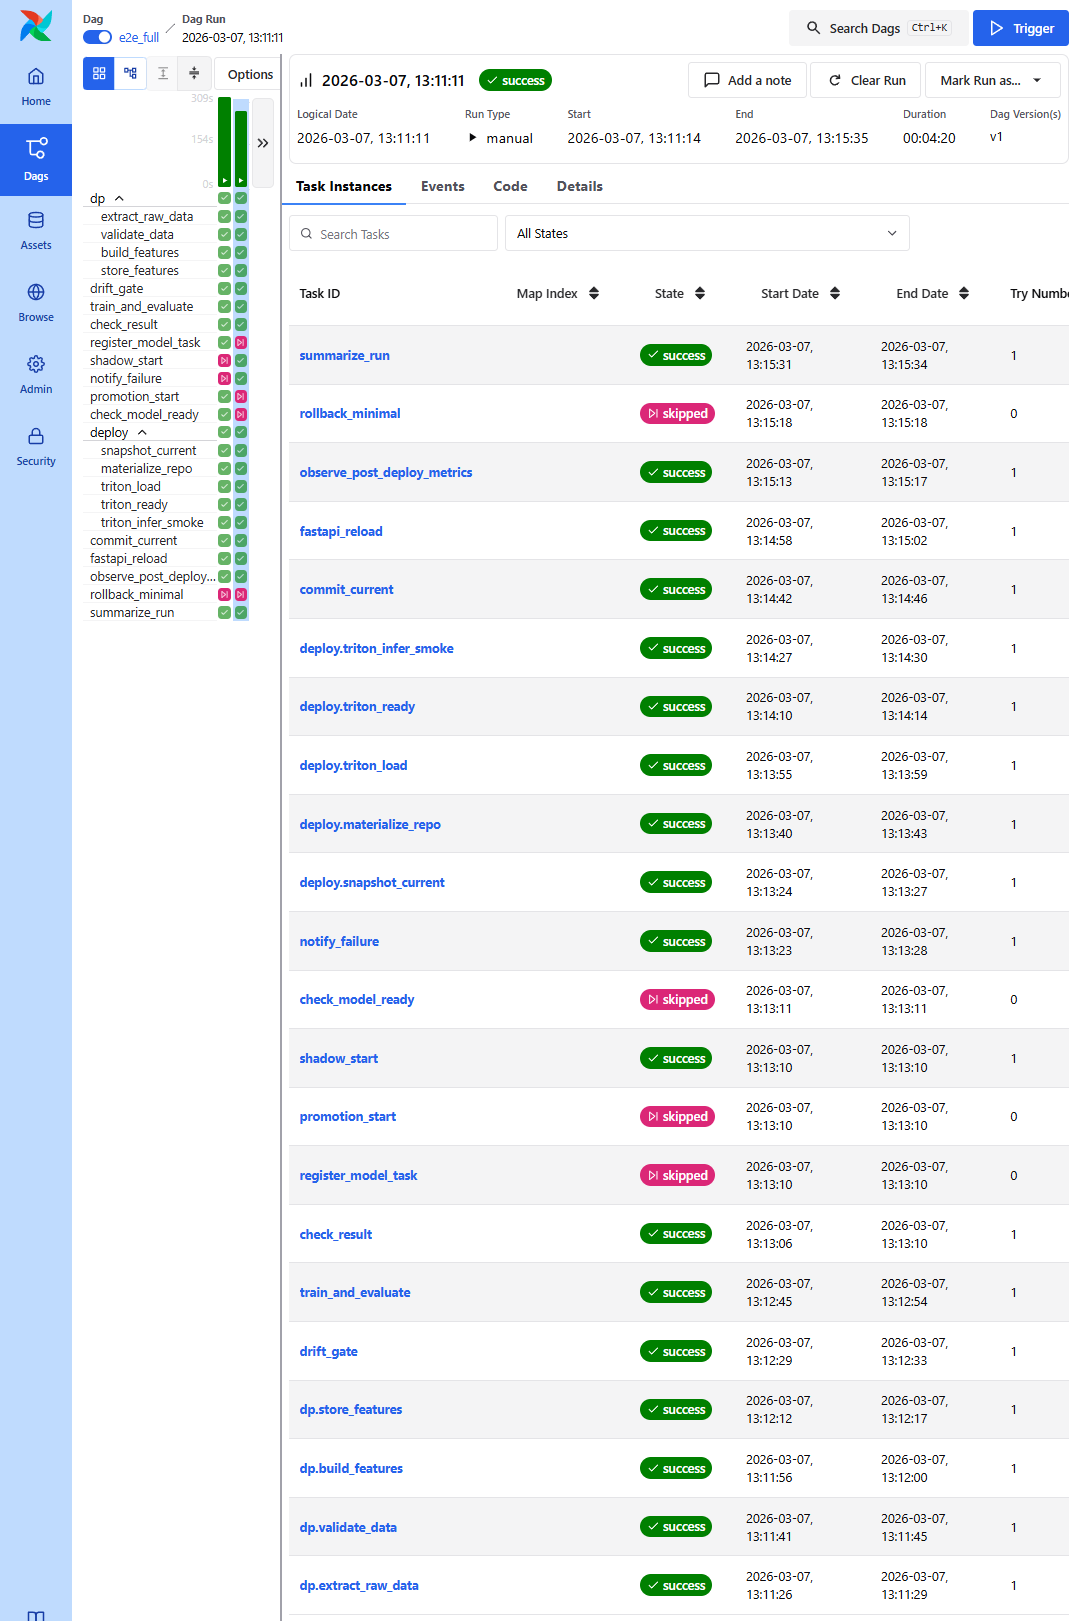The height and width of the screenshot is (1621, 1079).
Task: Switch to the graph view icon
Action: [130, 73]
